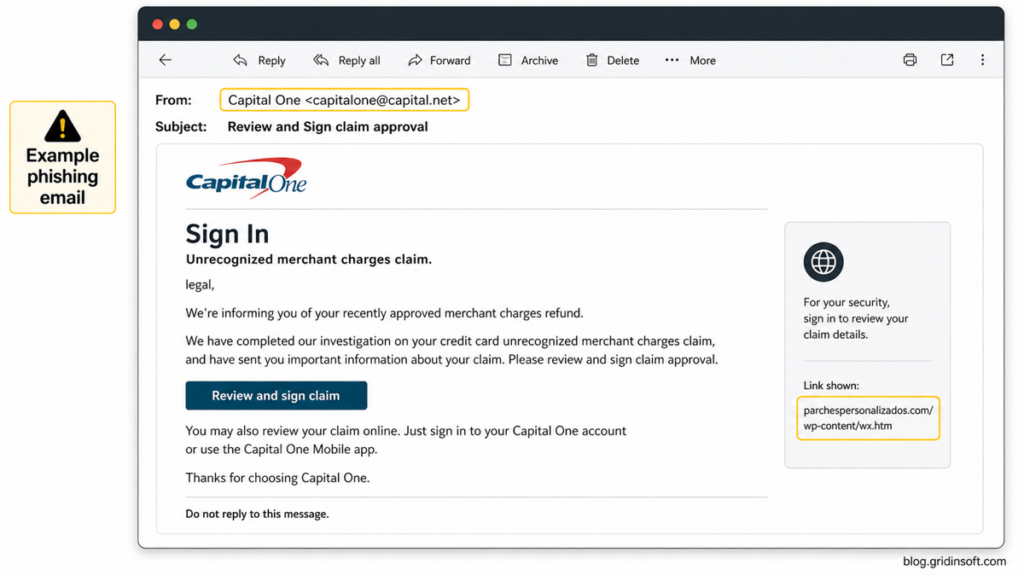Click the Reply label
Screen dimensions: 1024x576
click(272, 61)
